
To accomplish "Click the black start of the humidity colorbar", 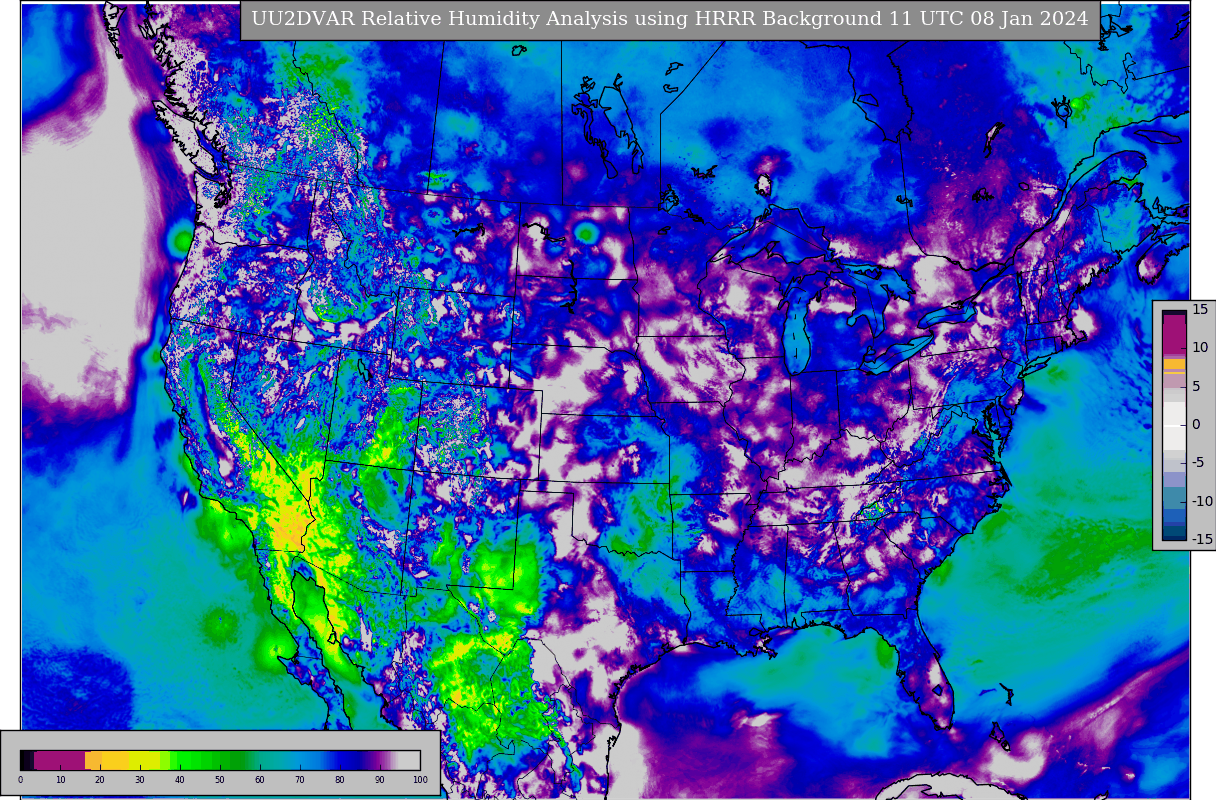I will point(27,760).
